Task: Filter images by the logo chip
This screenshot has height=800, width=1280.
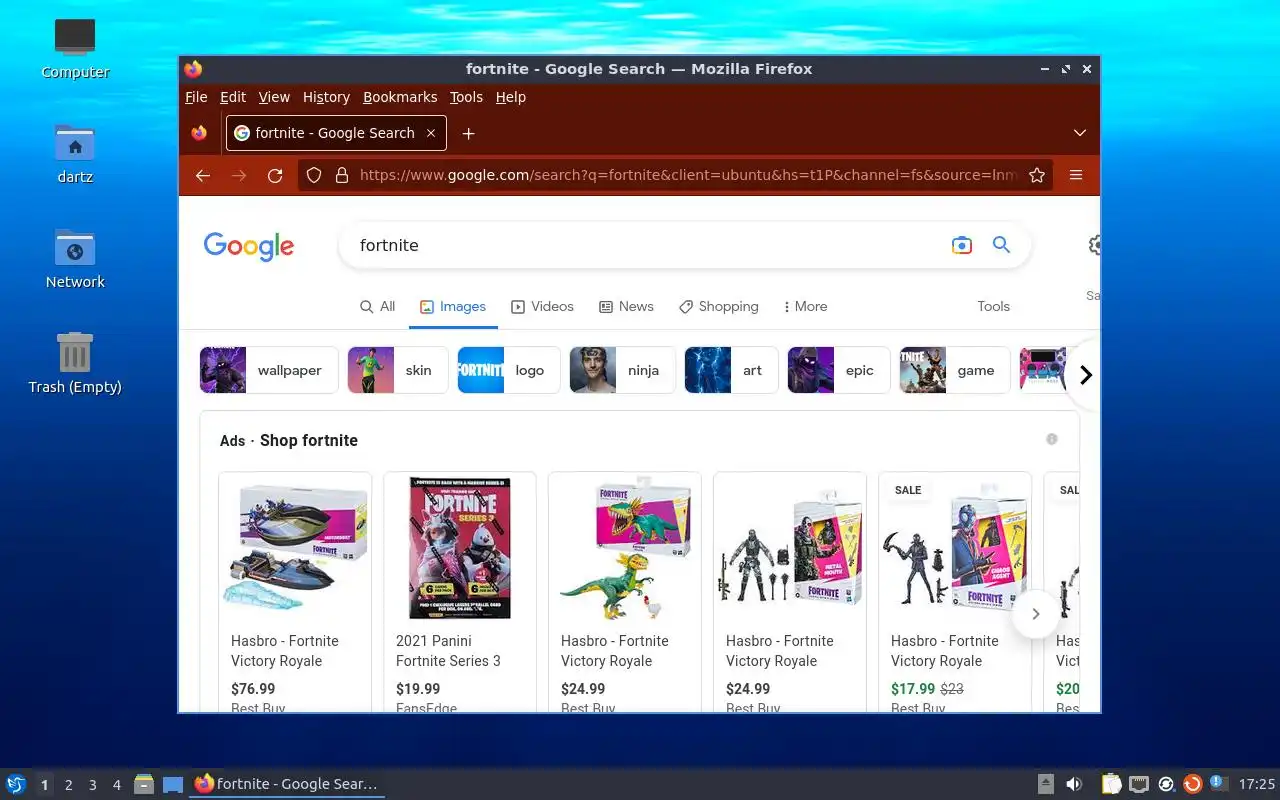Action: (508, 370)
